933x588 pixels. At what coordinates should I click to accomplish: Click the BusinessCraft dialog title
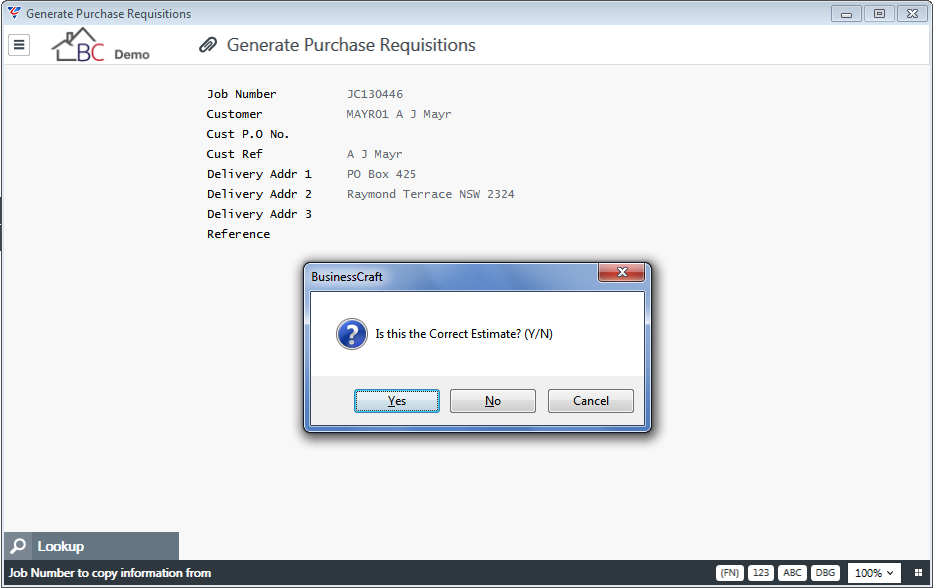[x=347, y=277]
